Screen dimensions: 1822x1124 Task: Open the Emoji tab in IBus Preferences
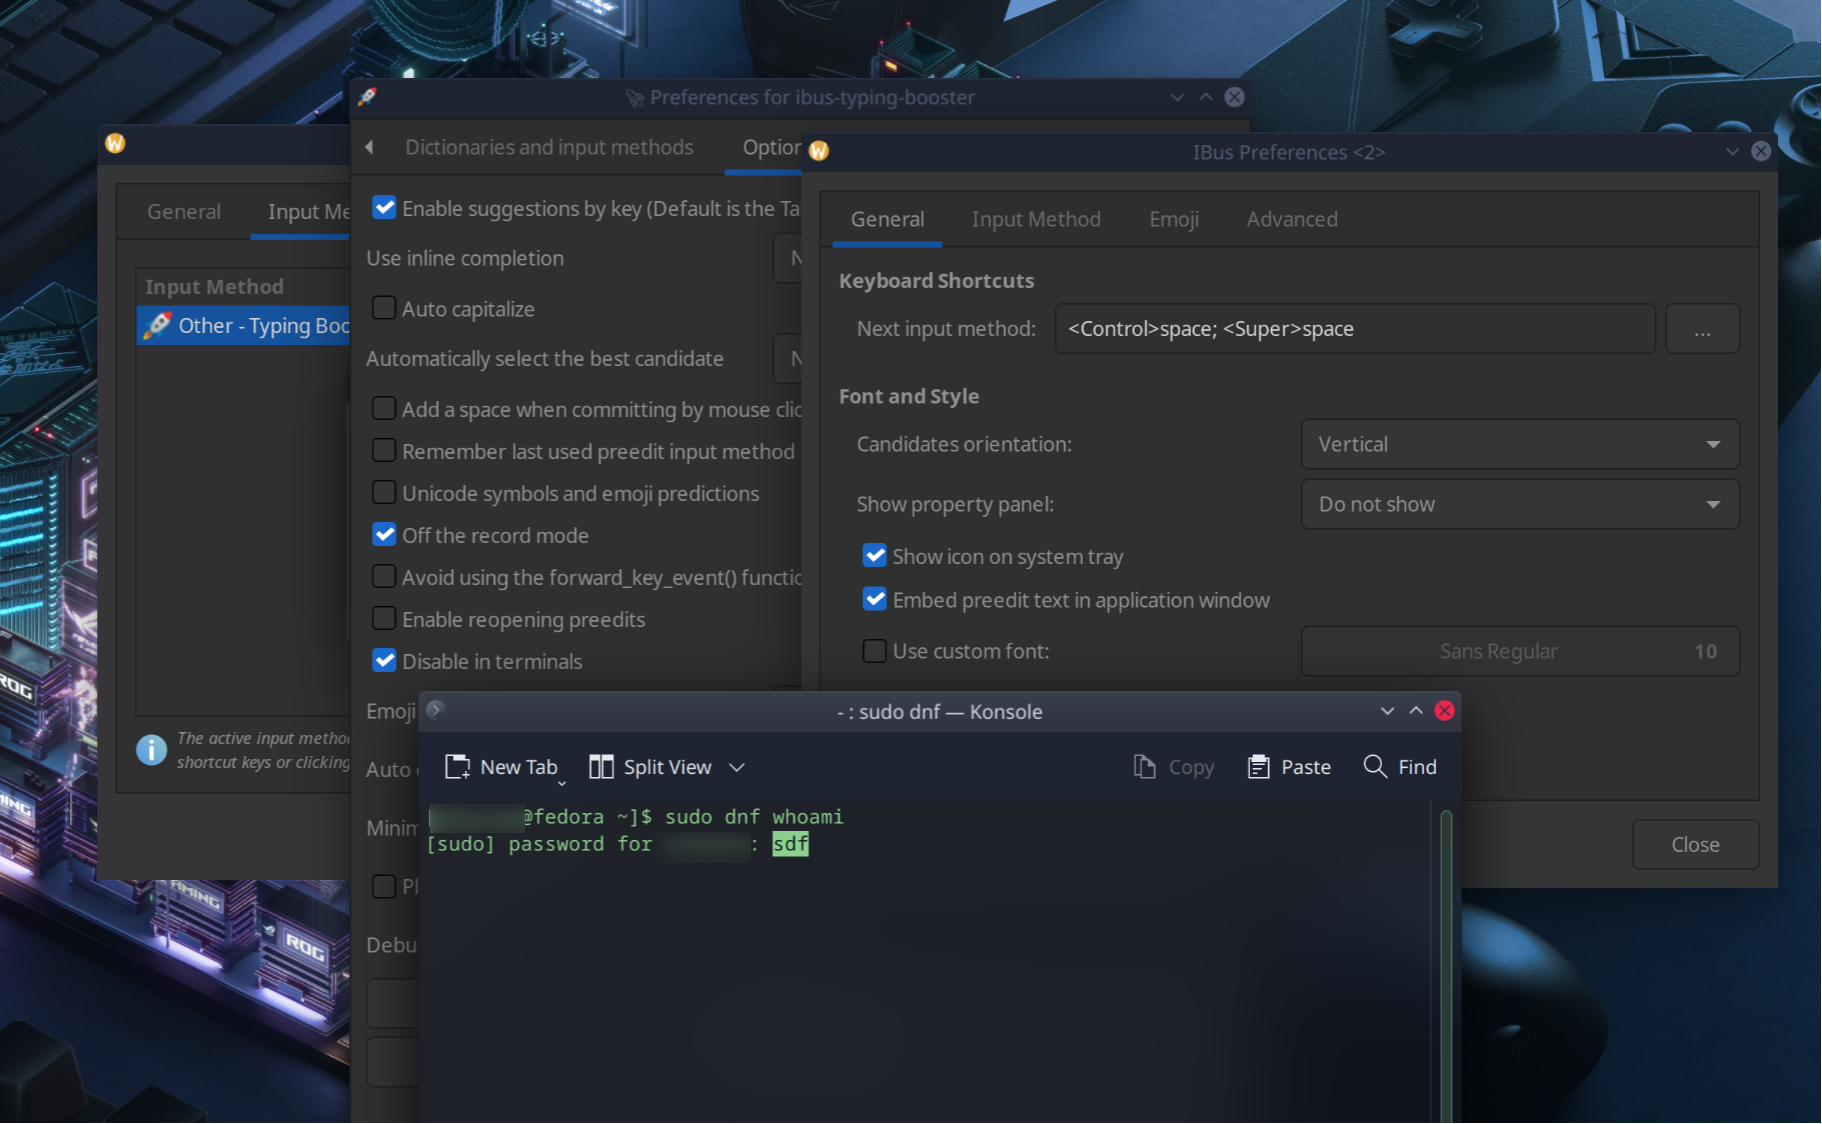pyautogui.click(x=1173, y=219)
